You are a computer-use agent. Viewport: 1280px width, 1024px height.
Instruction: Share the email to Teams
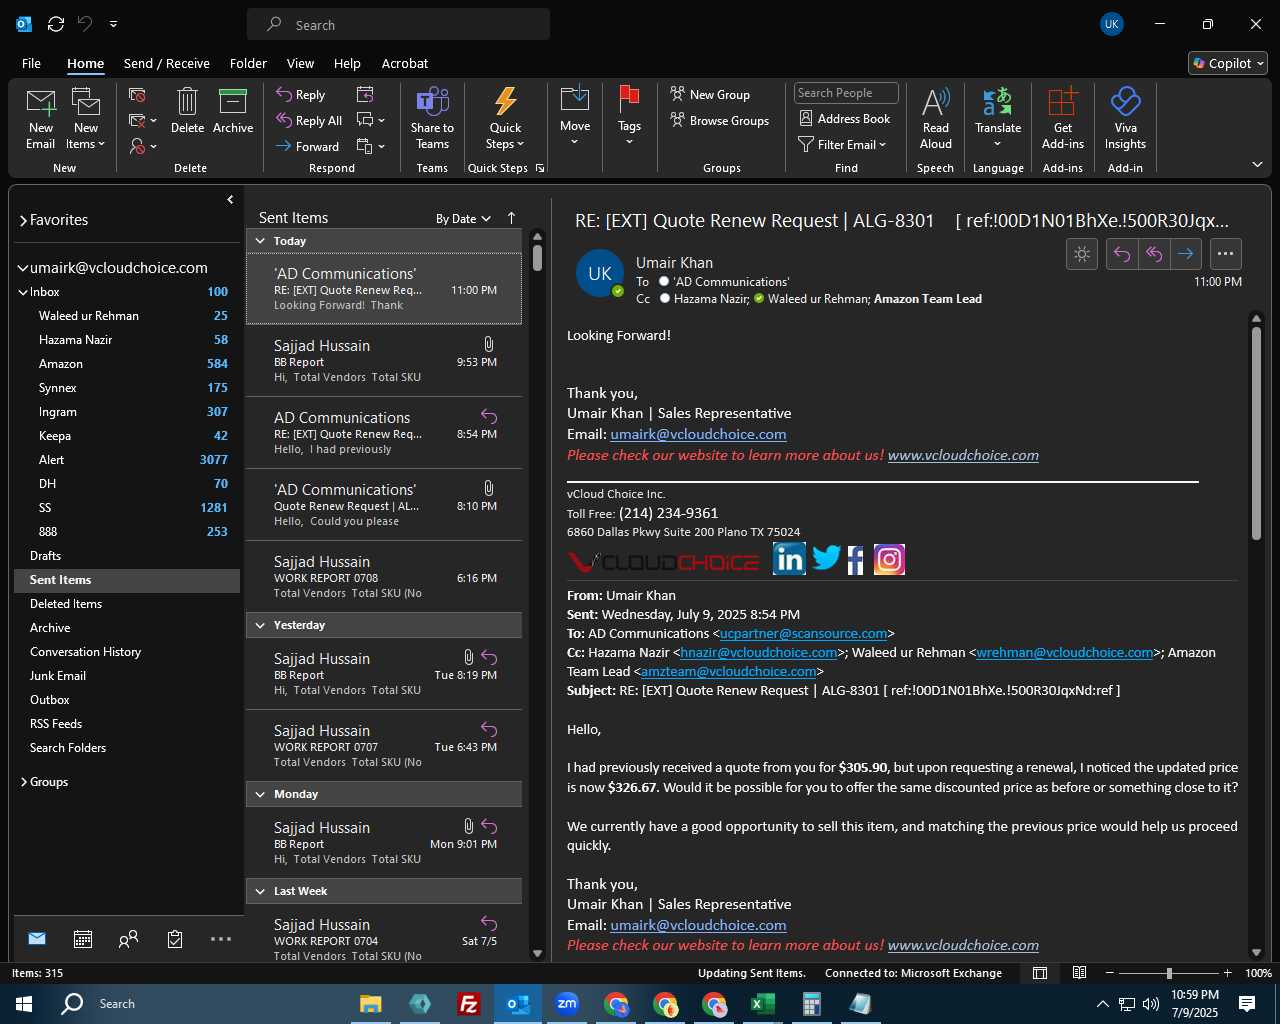[x=432, y=119]
